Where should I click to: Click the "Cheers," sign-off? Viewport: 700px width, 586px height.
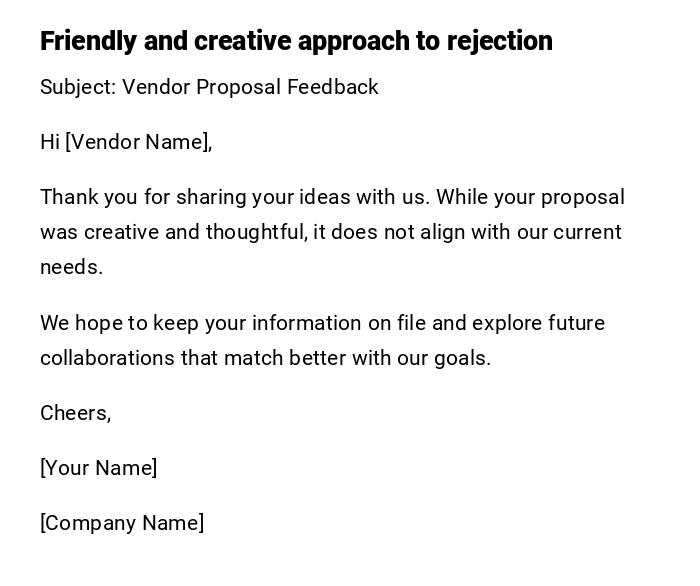pos(75,413)
